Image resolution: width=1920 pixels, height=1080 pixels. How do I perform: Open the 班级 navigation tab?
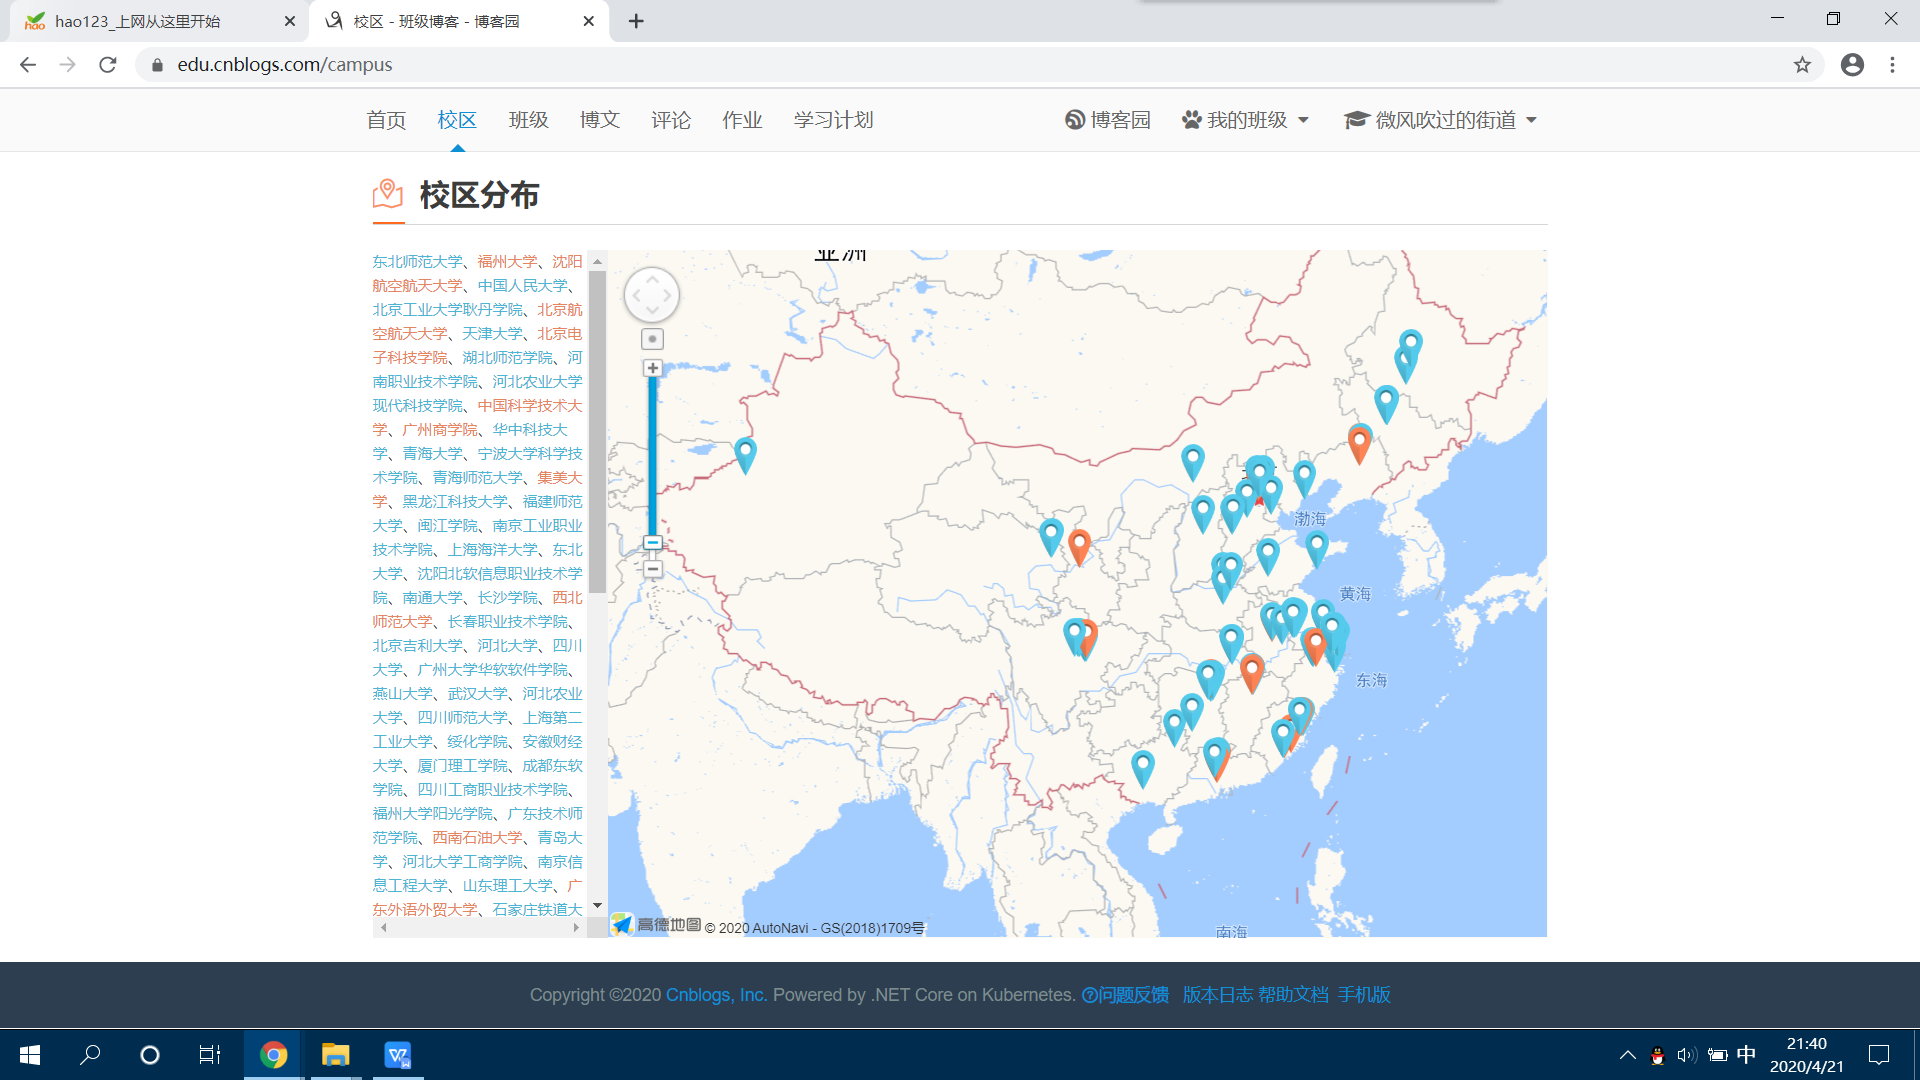click(528, 120)
